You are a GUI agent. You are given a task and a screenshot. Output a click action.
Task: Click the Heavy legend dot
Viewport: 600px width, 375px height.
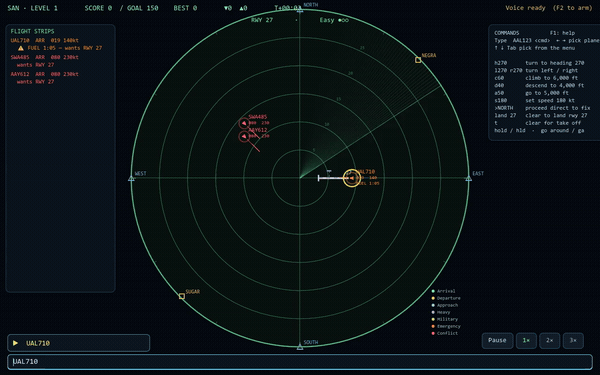coord(433,312)
